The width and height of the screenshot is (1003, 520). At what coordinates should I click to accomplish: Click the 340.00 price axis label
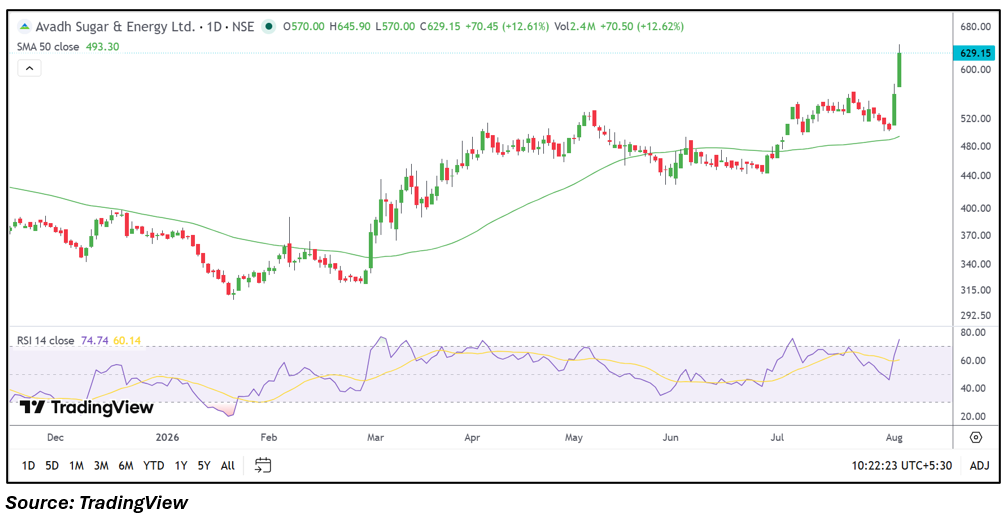click(975, 264)
